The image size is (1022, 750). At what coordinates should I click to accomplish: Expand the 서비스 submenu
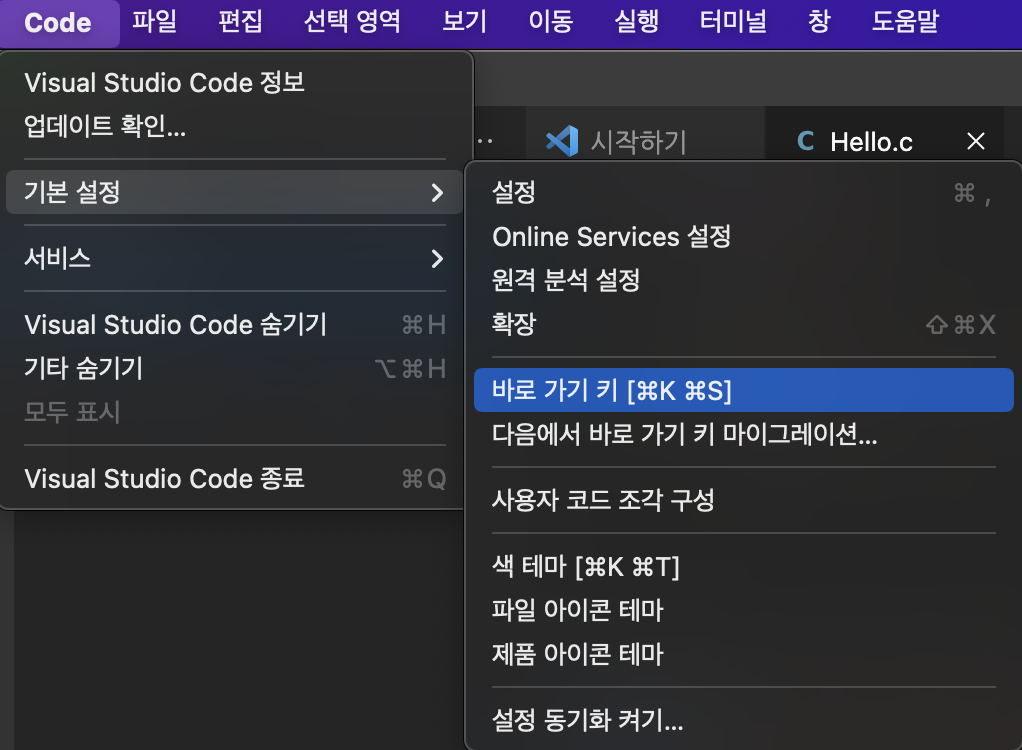coord(235,259)
